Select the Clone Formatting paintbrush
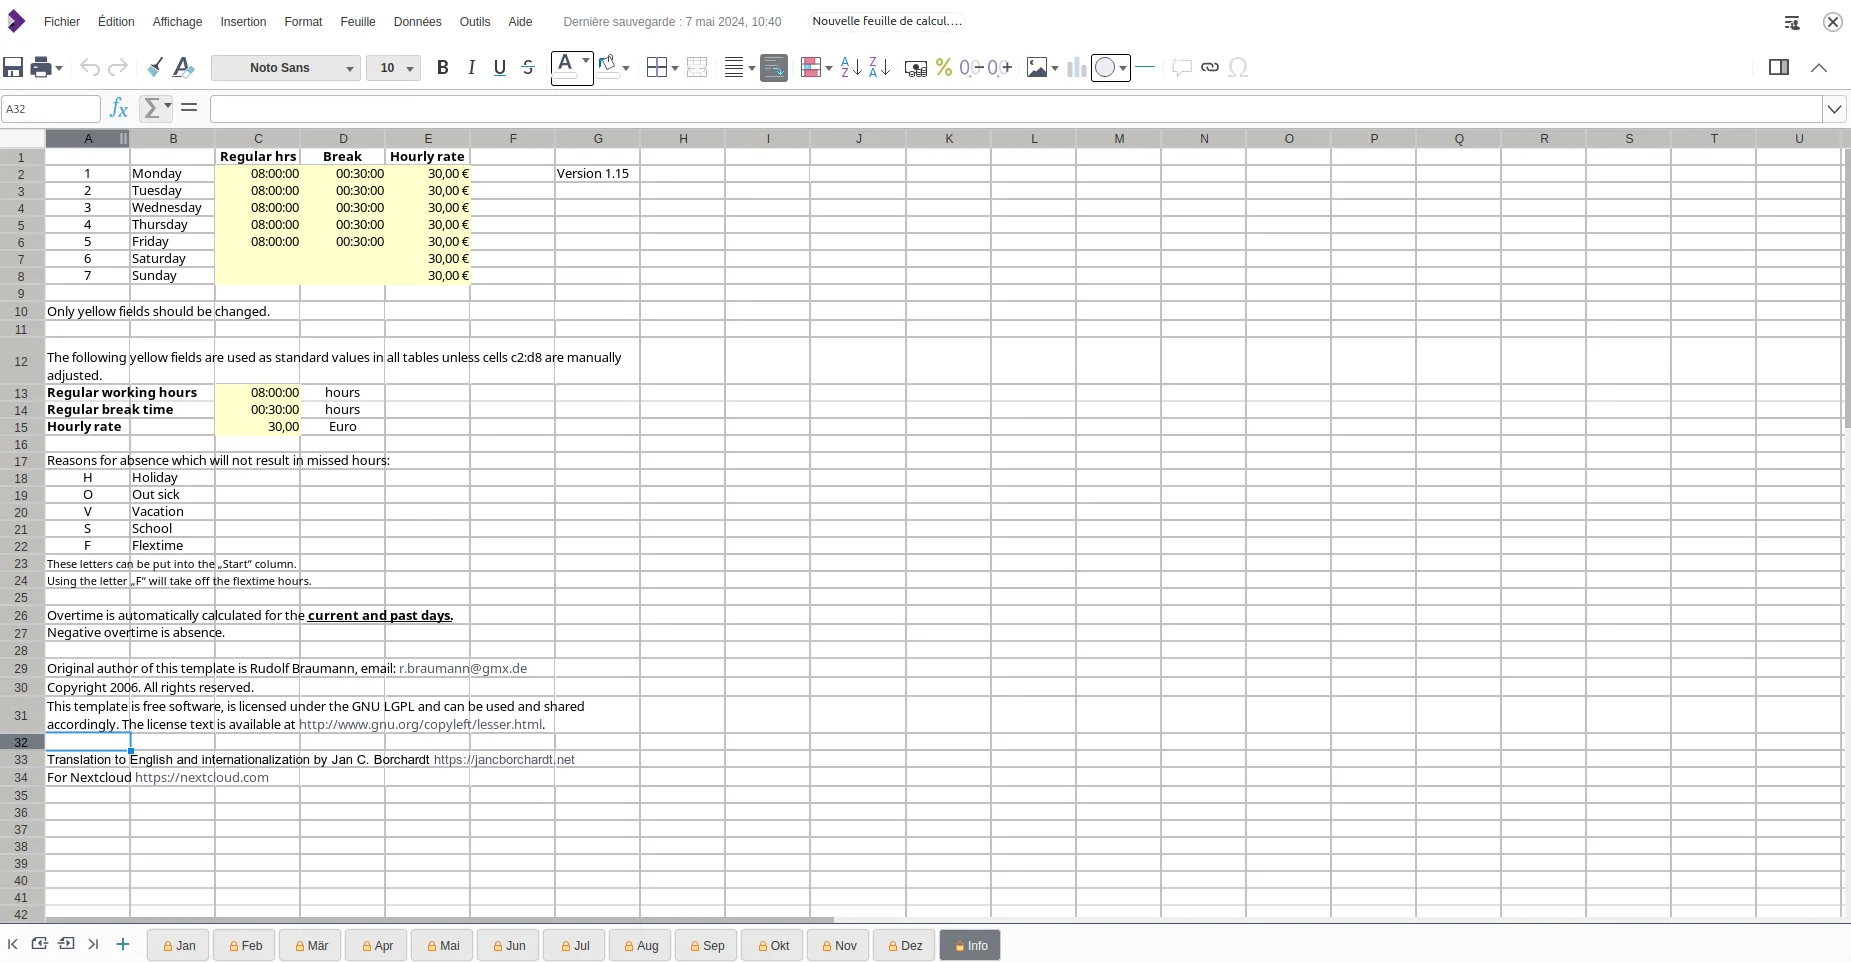Image resolution: width=1851 pixels, height=962 pixels. click(x=155, y=68)
